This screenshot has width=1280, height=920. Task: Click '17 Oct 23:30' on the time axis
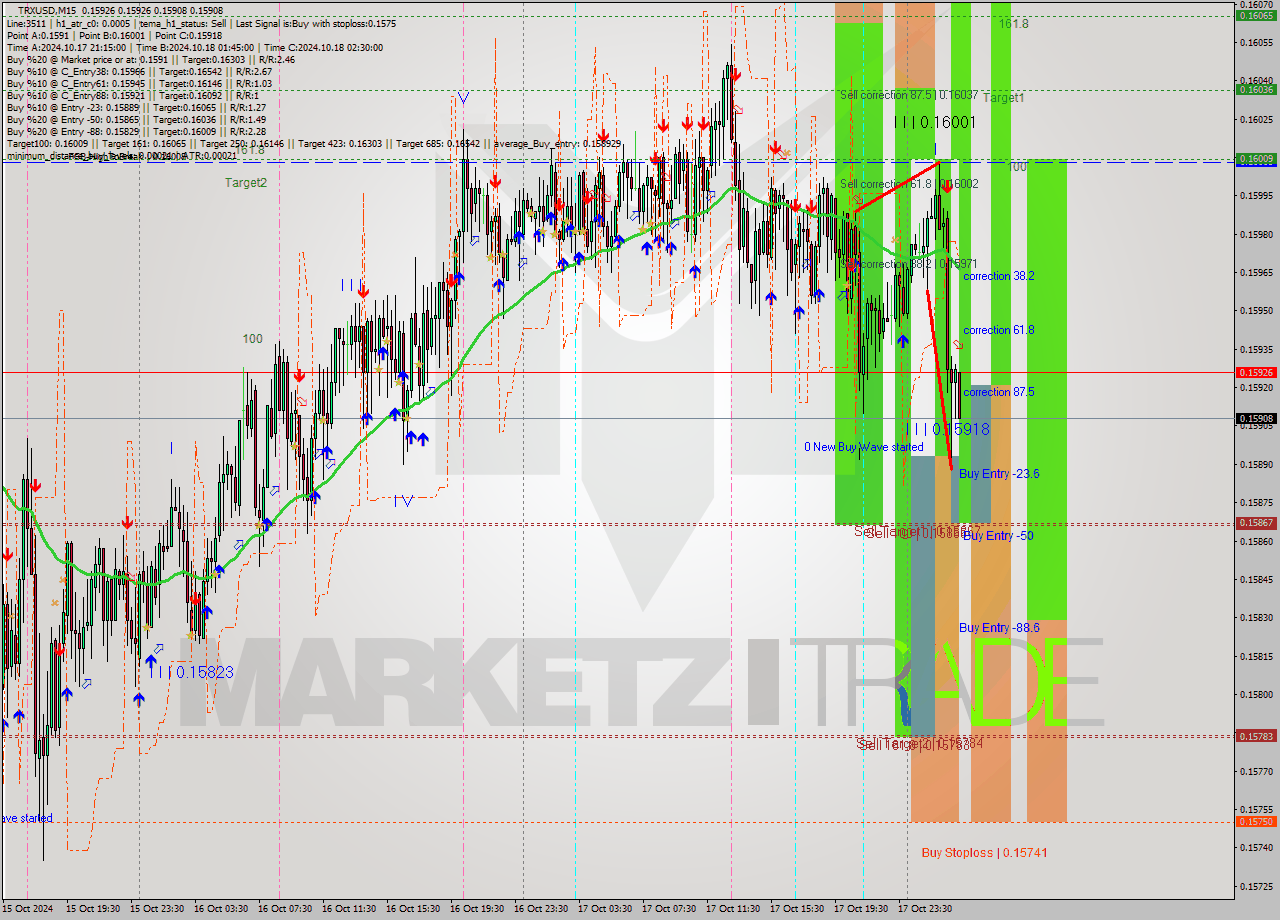(925, 909)
